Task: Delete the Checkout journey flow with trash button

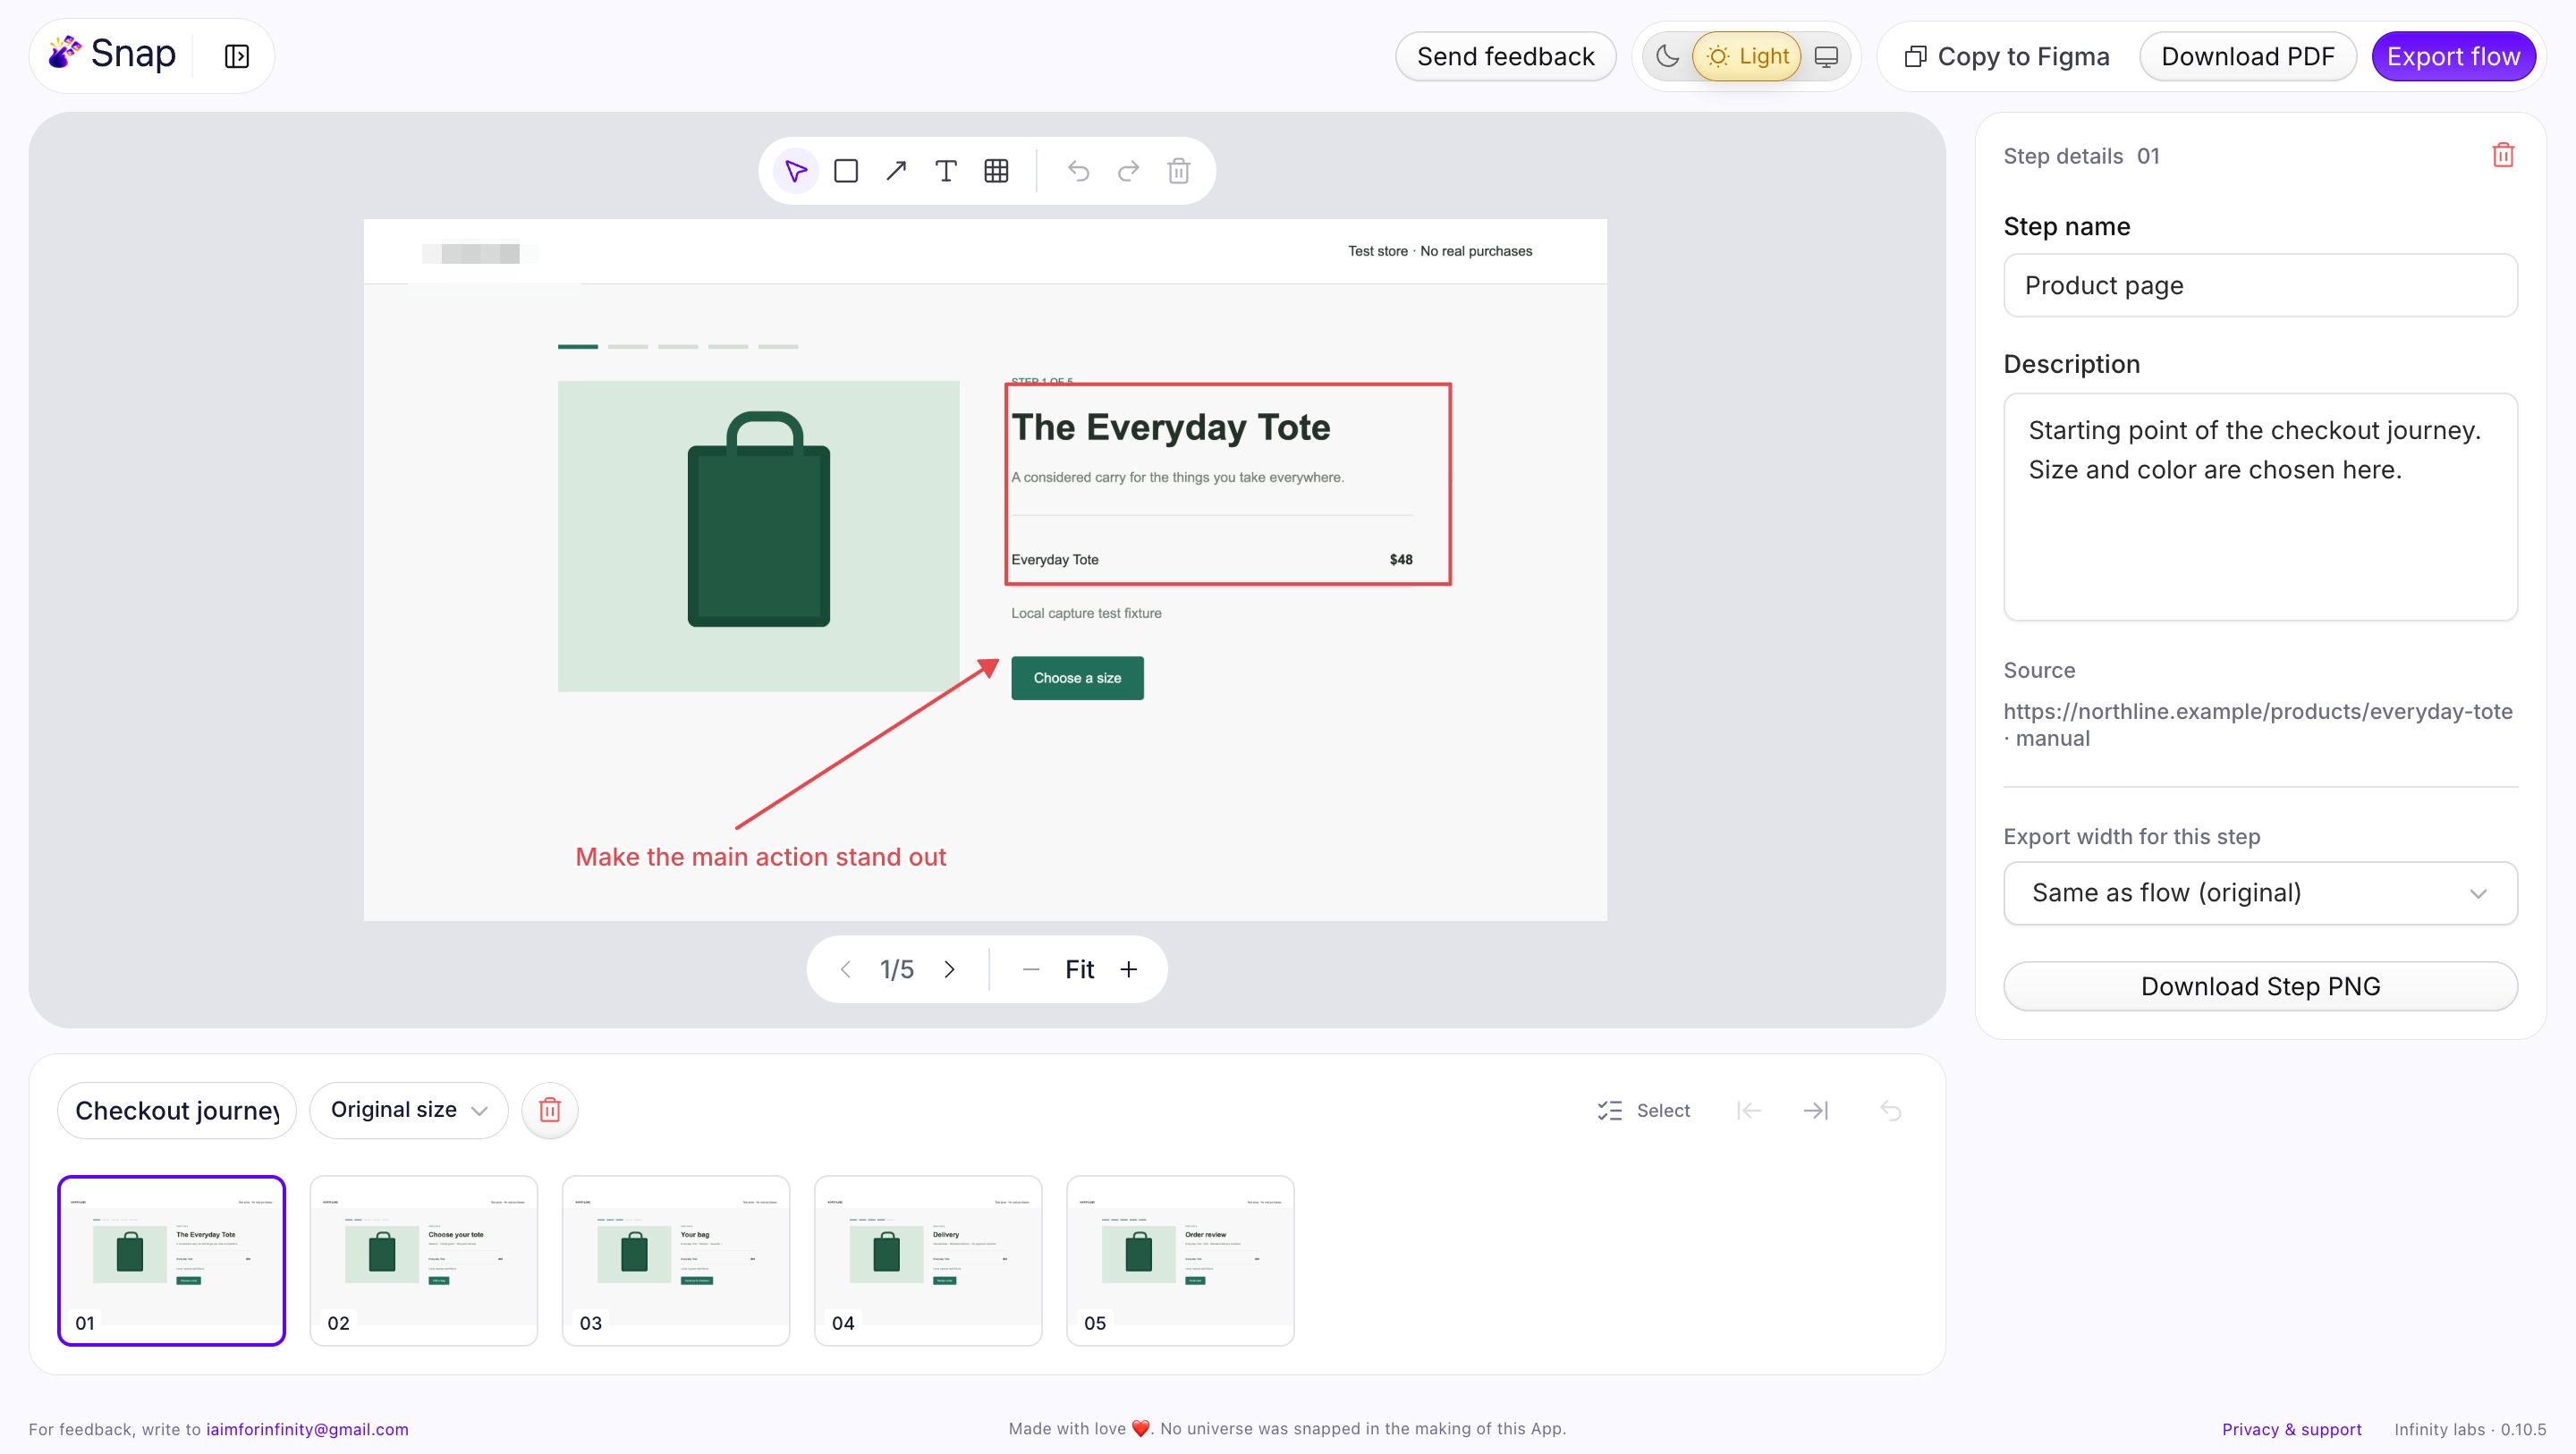Action: [x=550, y=1110]
